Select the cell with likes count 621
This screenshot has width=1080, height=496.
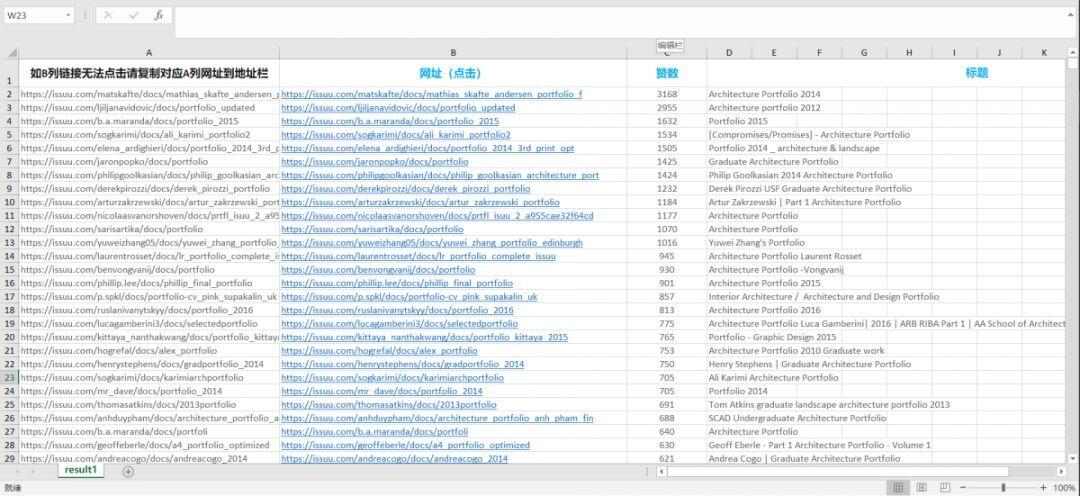tap(667, 458)
